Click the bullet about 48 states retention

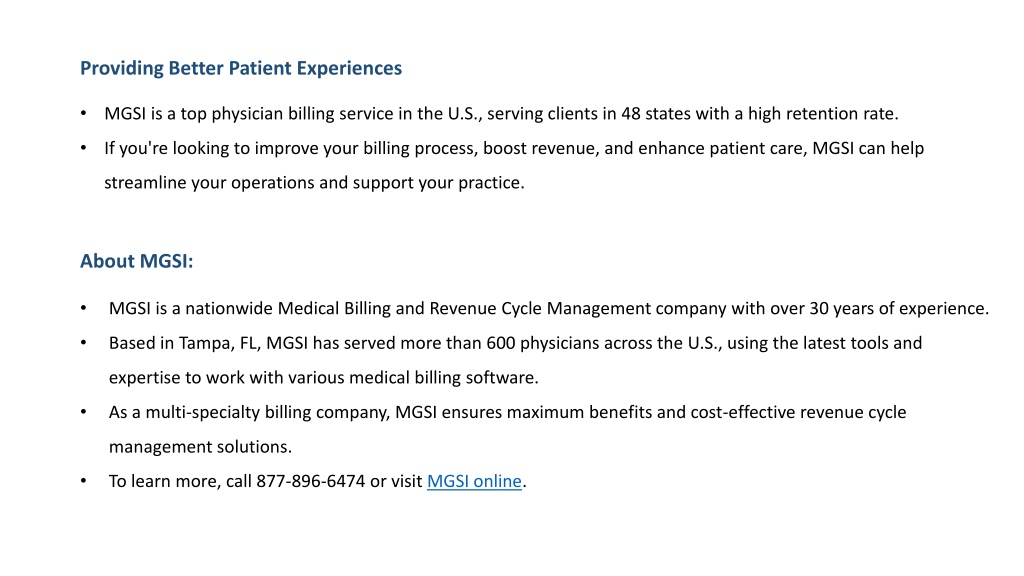(501, 114)
